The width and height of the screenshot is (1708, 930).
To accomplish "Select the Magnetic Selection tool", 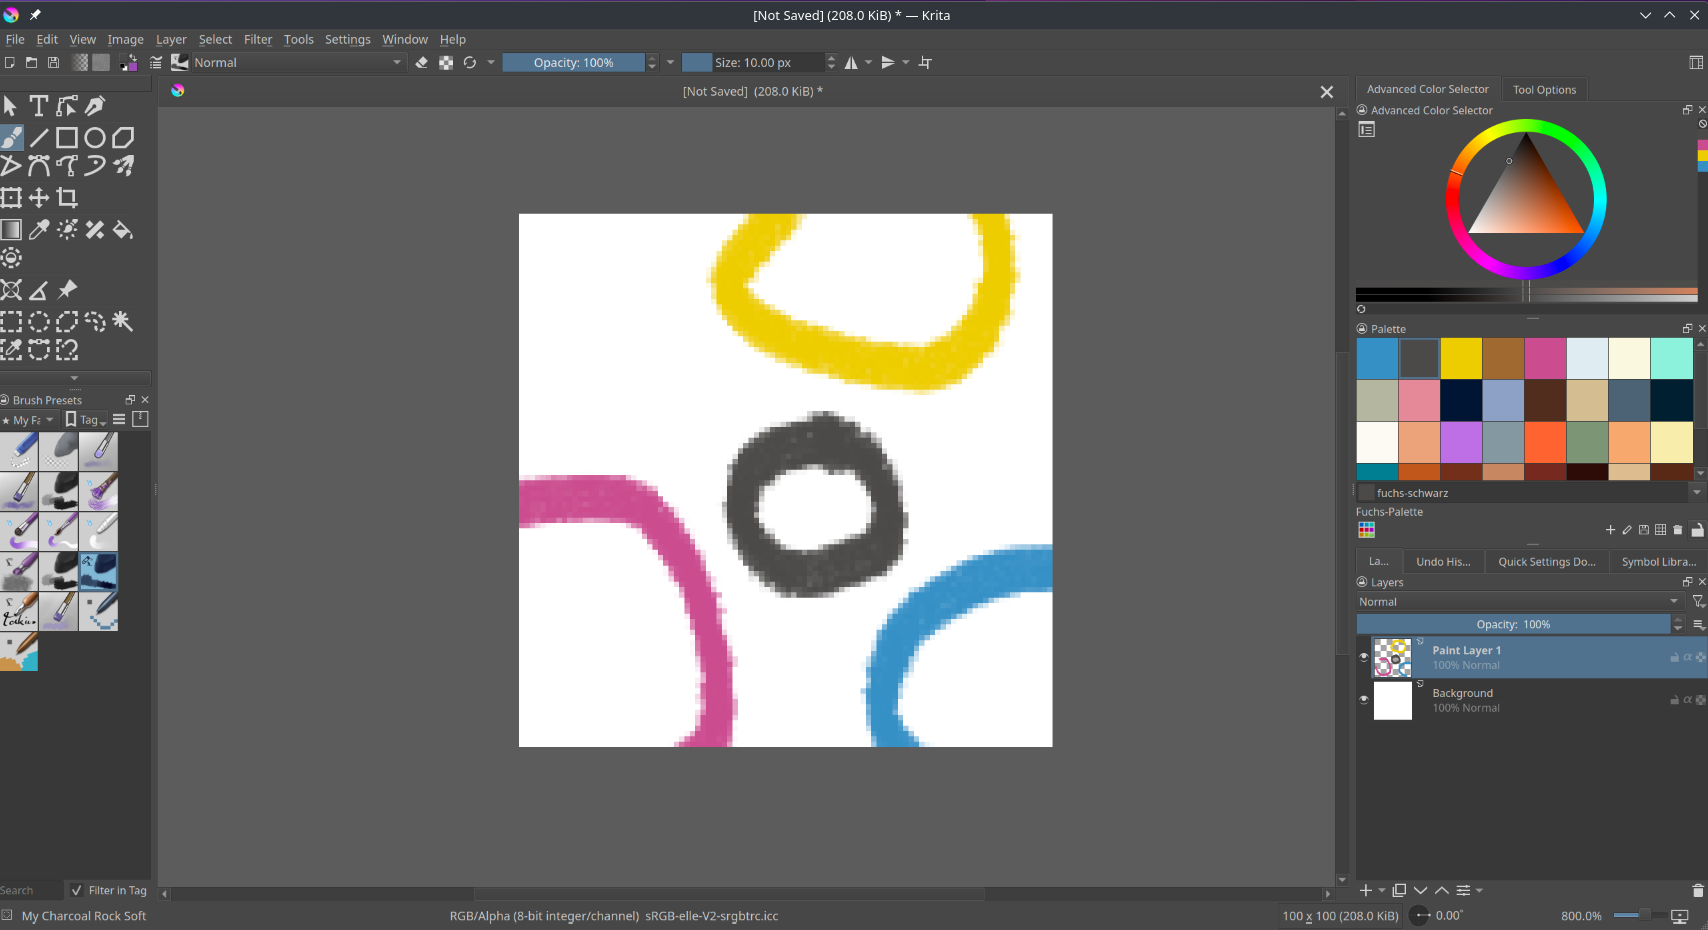I will 67,350.
